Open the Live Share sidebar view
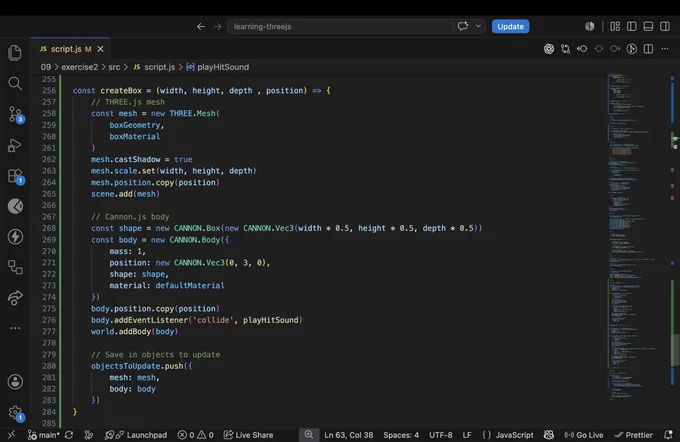This screenshot has width=680, height=442. pyautogui.click(x=15, y=298)
